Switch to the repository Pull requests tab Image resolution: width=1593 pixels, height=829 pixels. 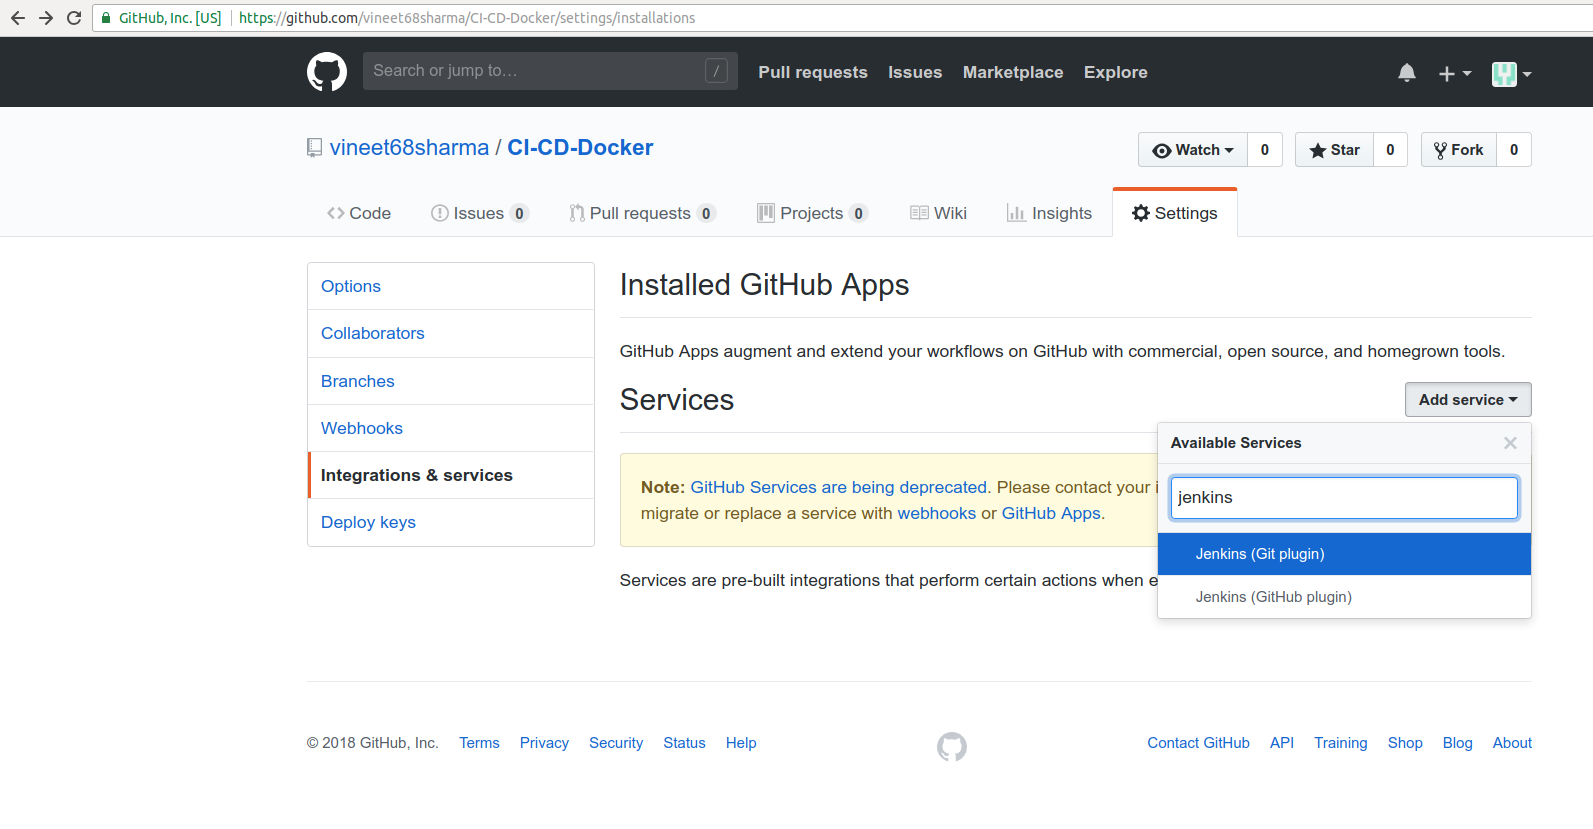(x=643, y=213)
